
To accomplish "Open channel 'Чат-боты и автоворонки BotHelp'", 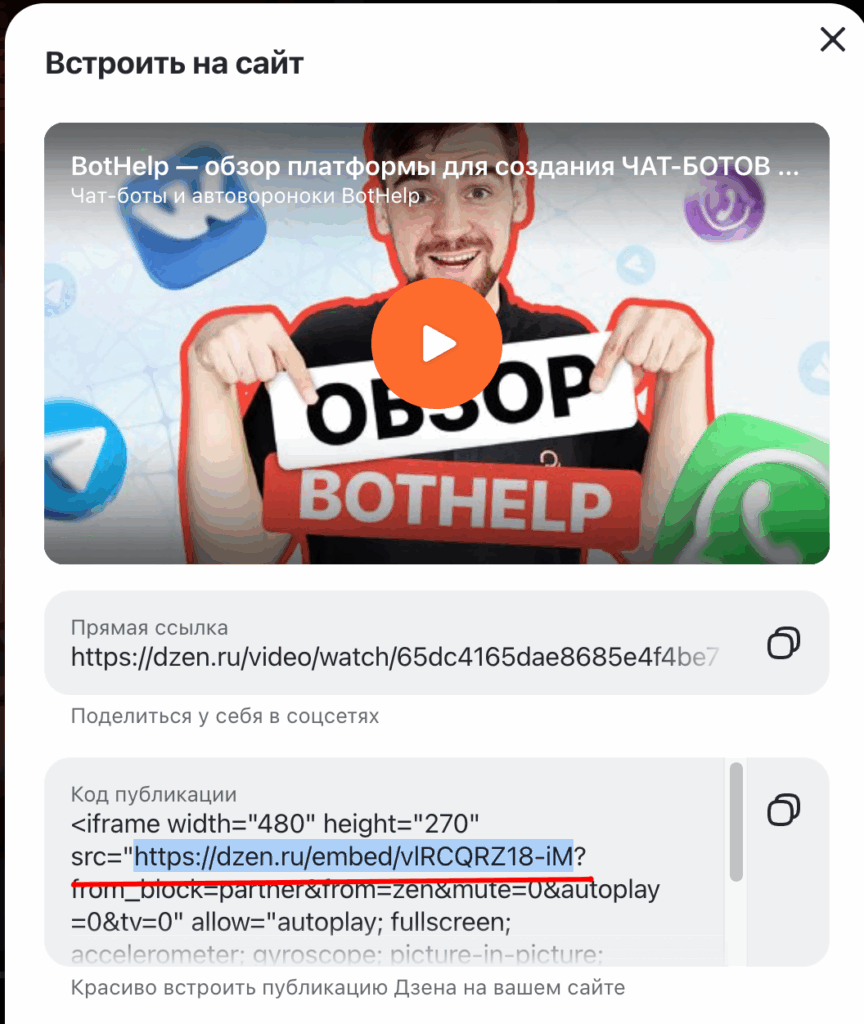I will click(245, 195).
